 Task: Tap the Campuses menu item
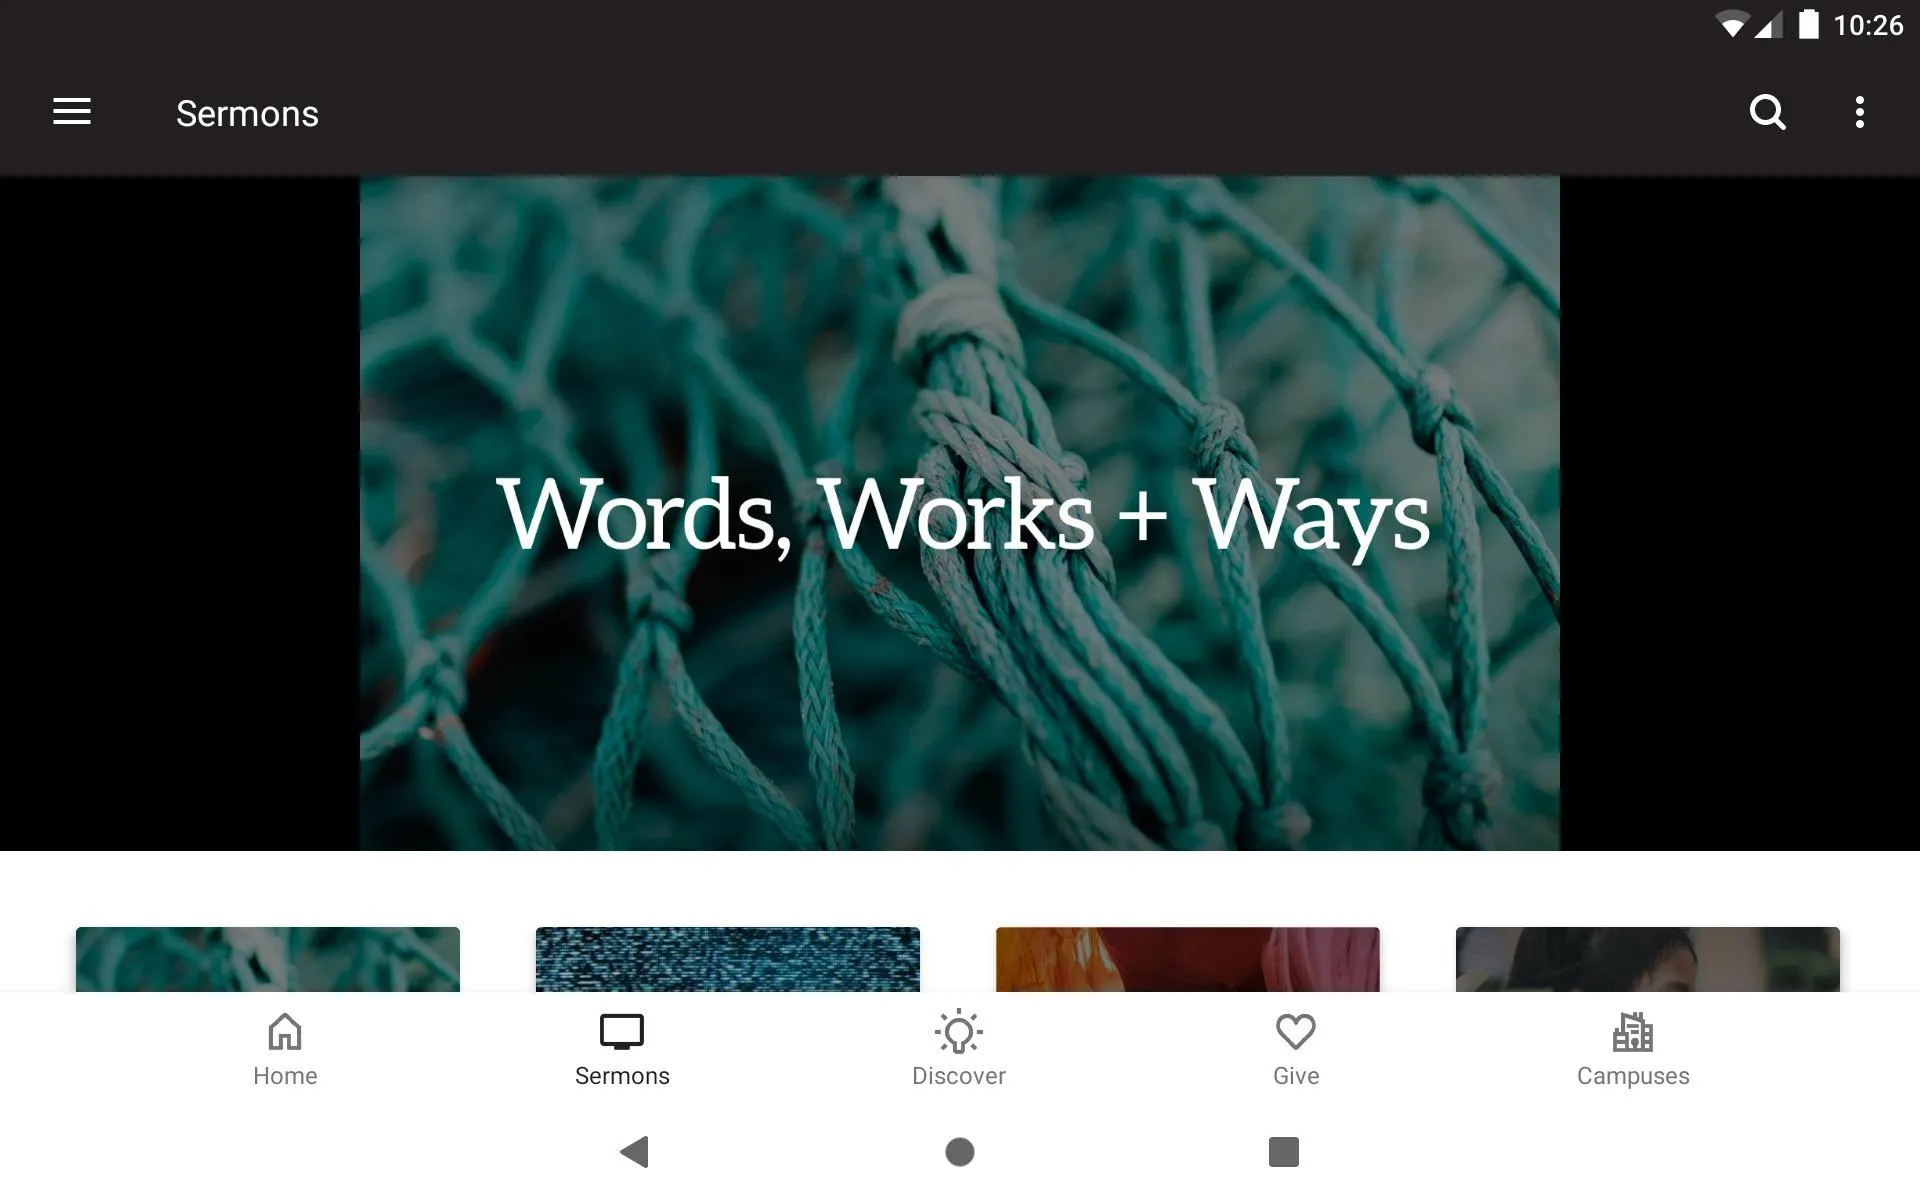click(x=1632, y=1047)
